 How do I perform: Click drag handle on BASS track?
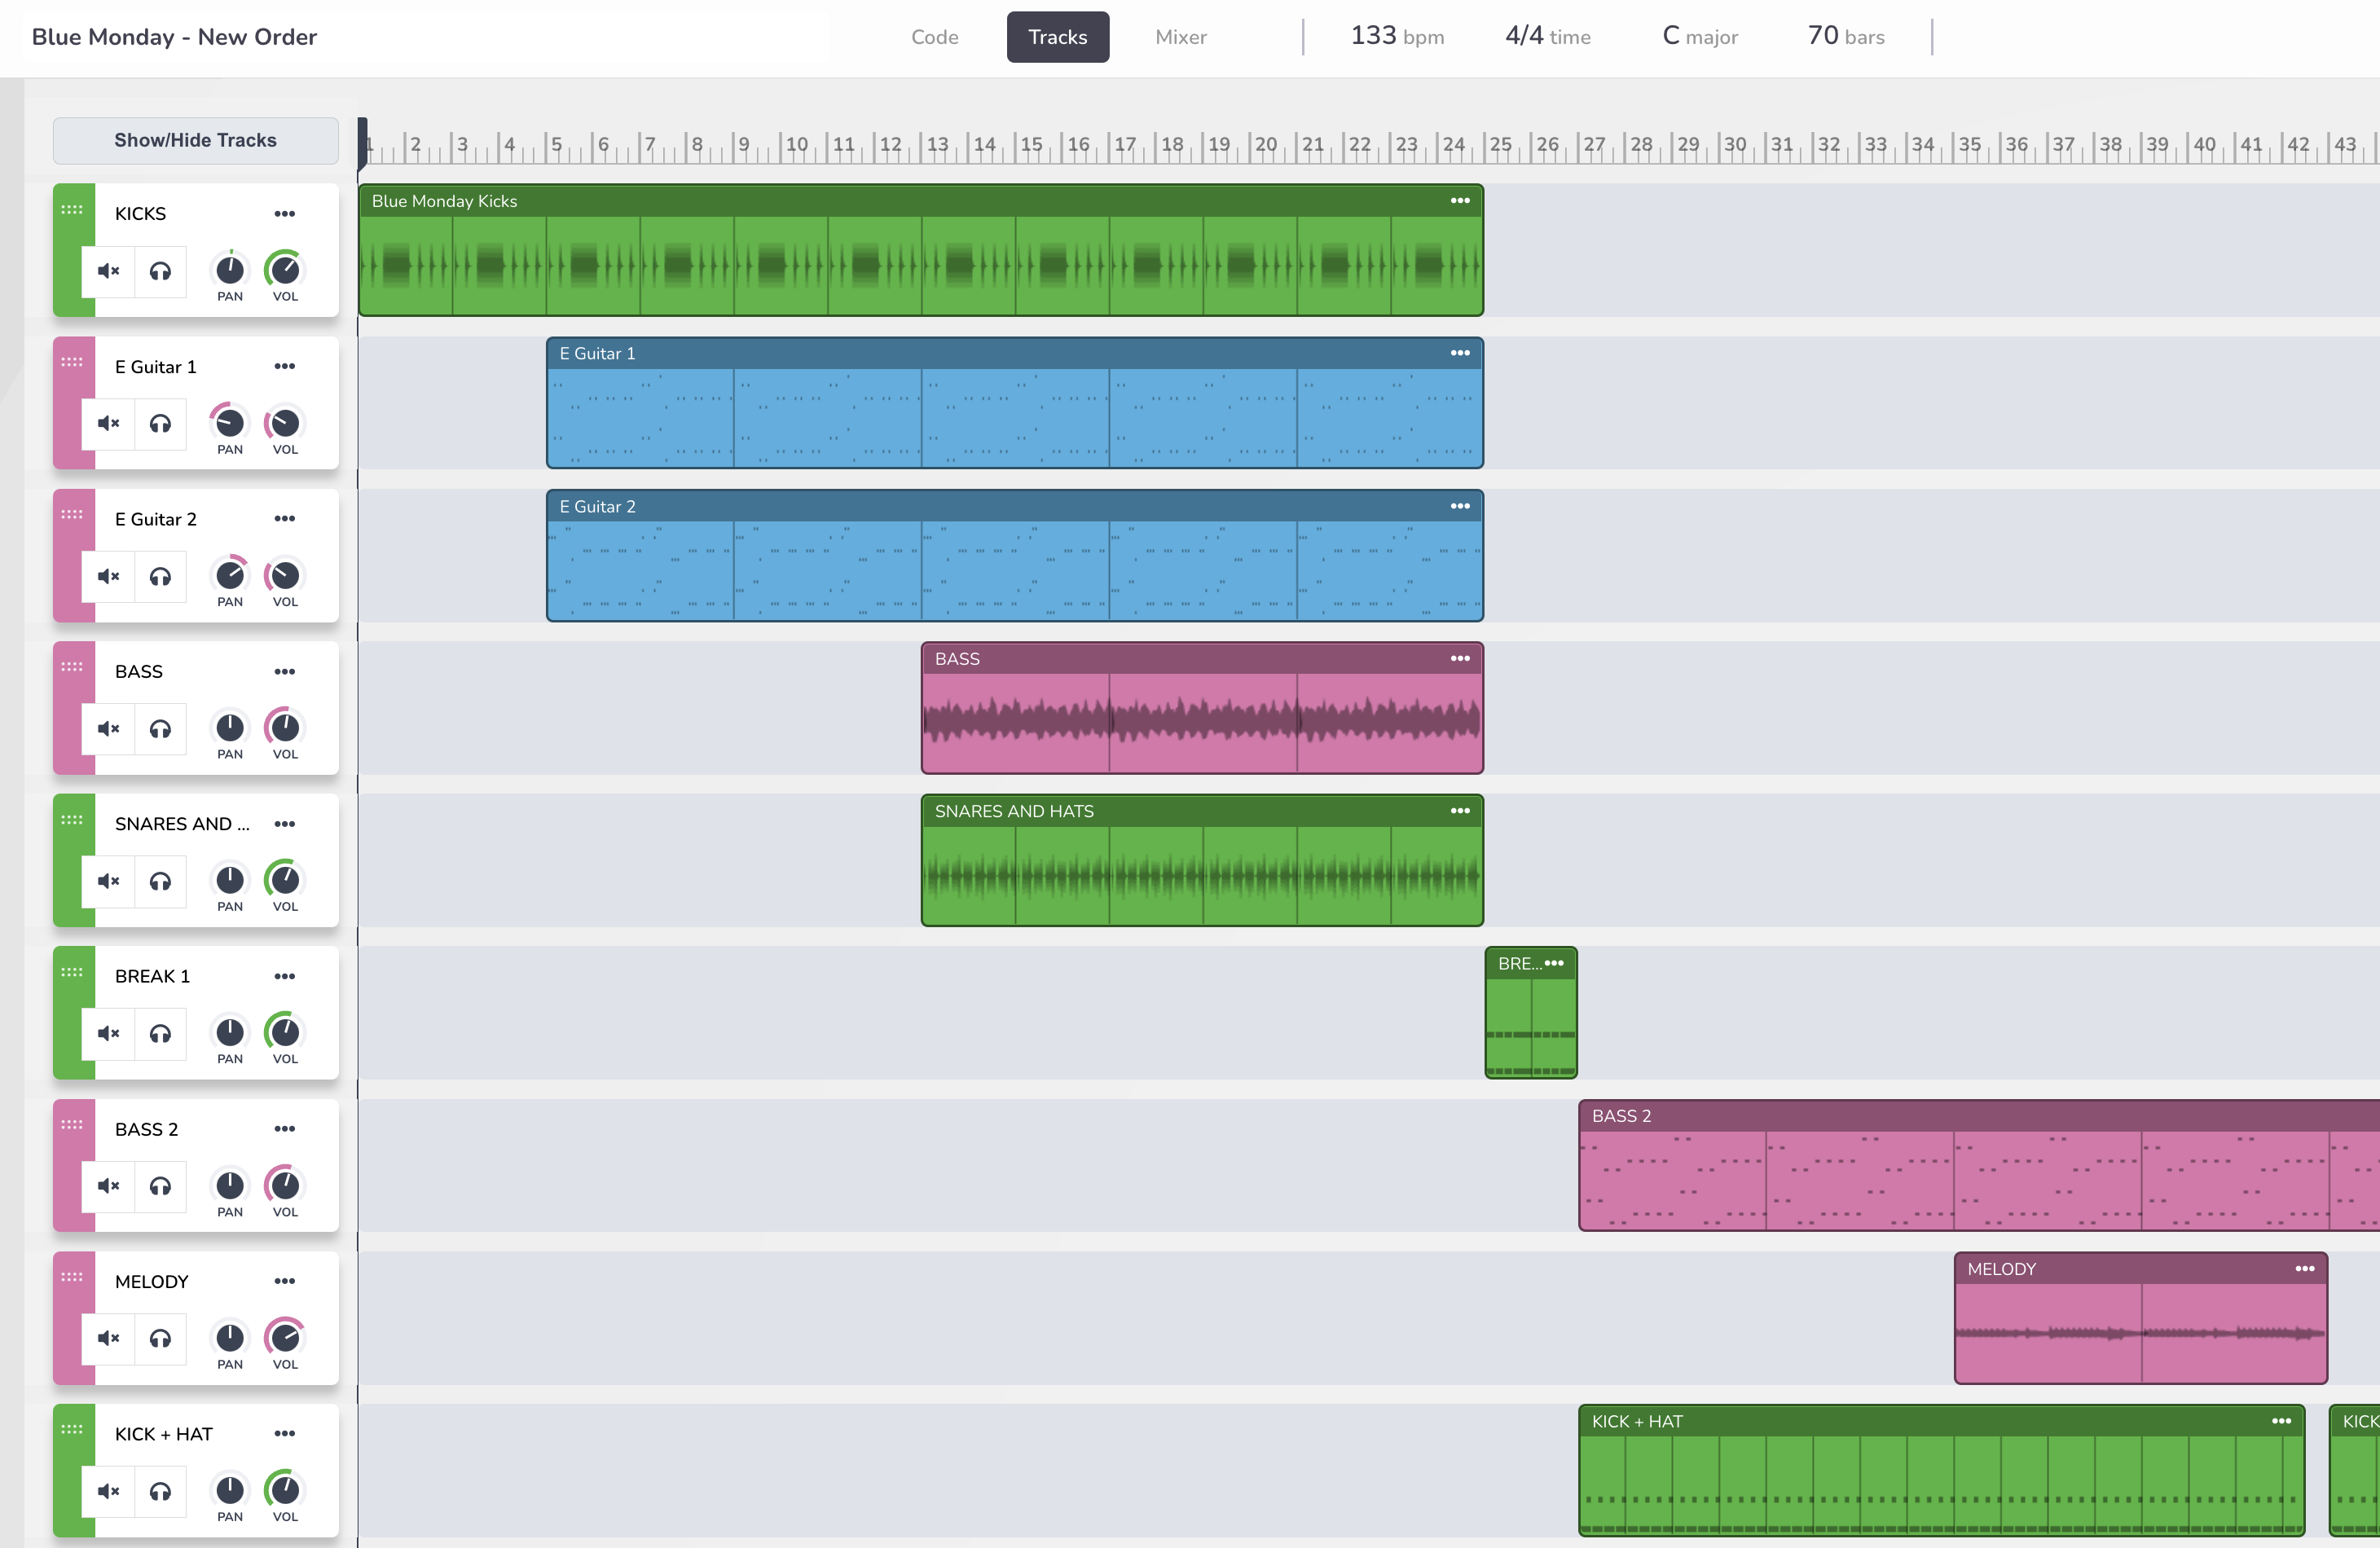(x=72, y=667)
